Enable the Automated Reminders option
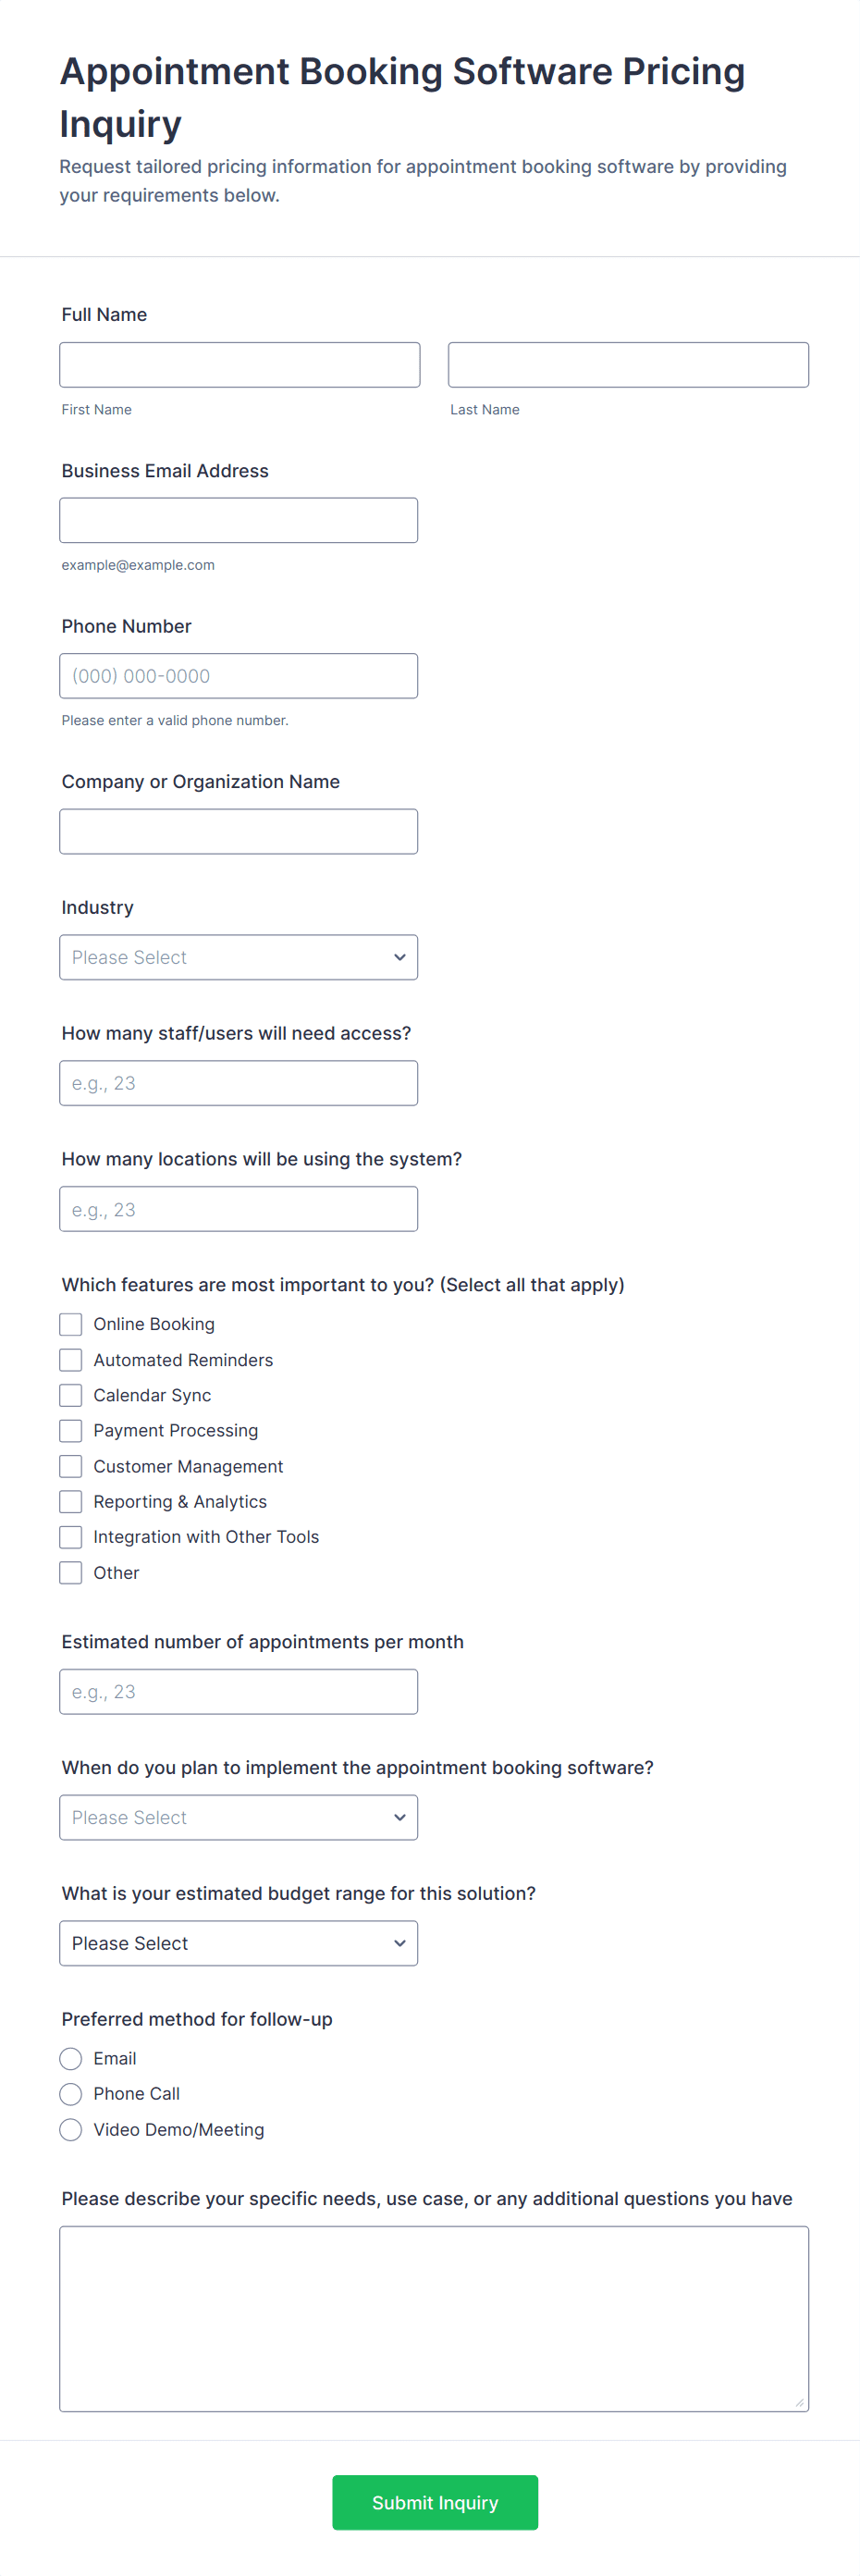This screenshot has width=860, height=2576. [x=71, y=1360]
